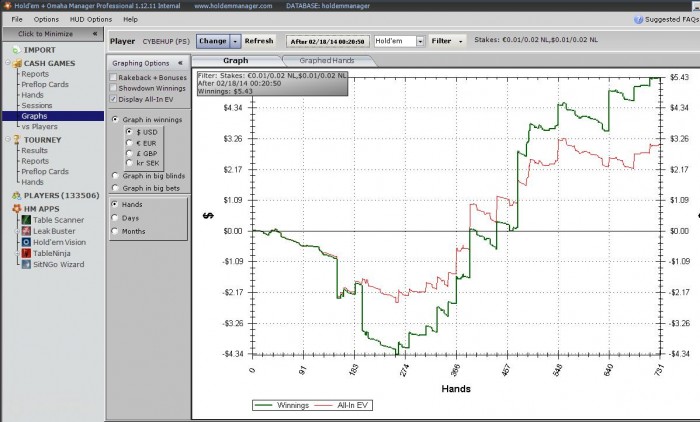Select Graph in winnings radio button
This screenshot has height=422, width=700.
click(116, 120)
